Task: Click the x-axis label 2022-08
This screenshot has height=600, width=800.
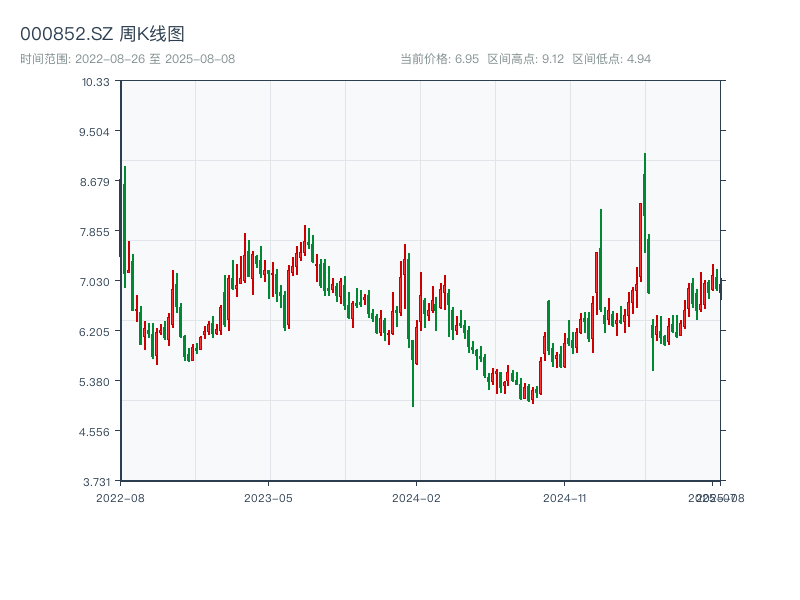Action: 120,498
